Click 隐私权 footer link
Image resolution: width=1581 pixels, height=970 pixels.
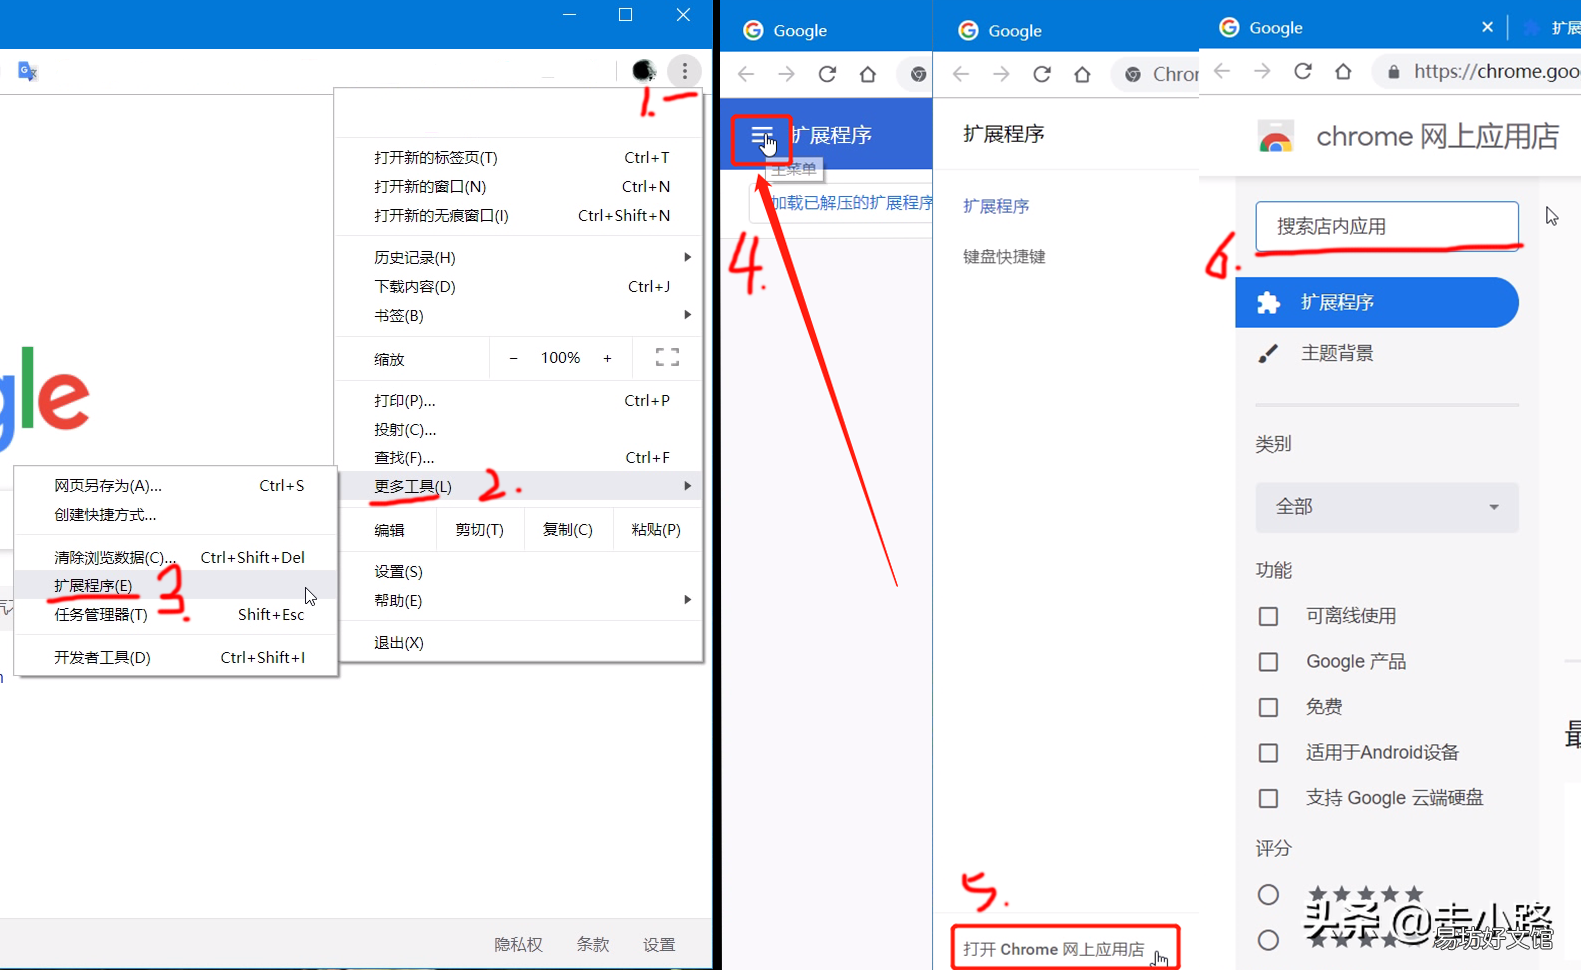518,944
